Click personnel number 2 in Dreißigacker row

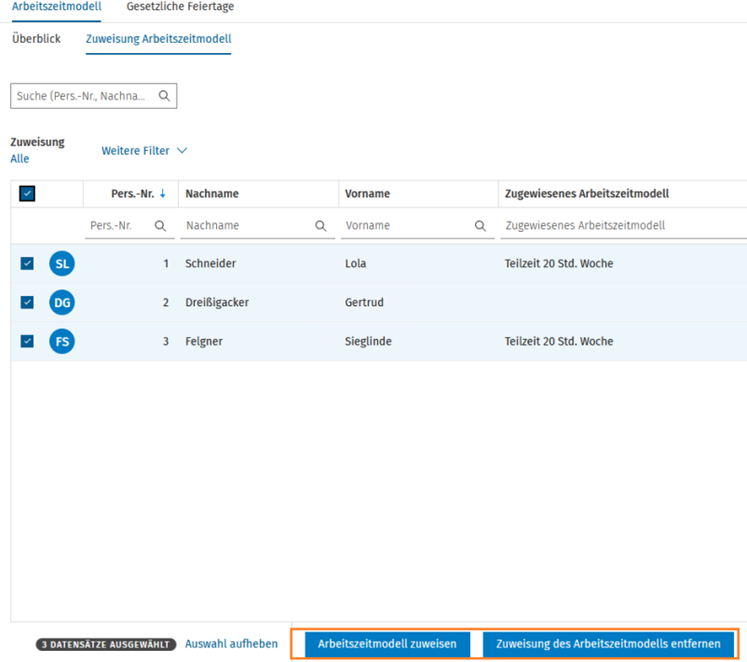click(166, 302)
